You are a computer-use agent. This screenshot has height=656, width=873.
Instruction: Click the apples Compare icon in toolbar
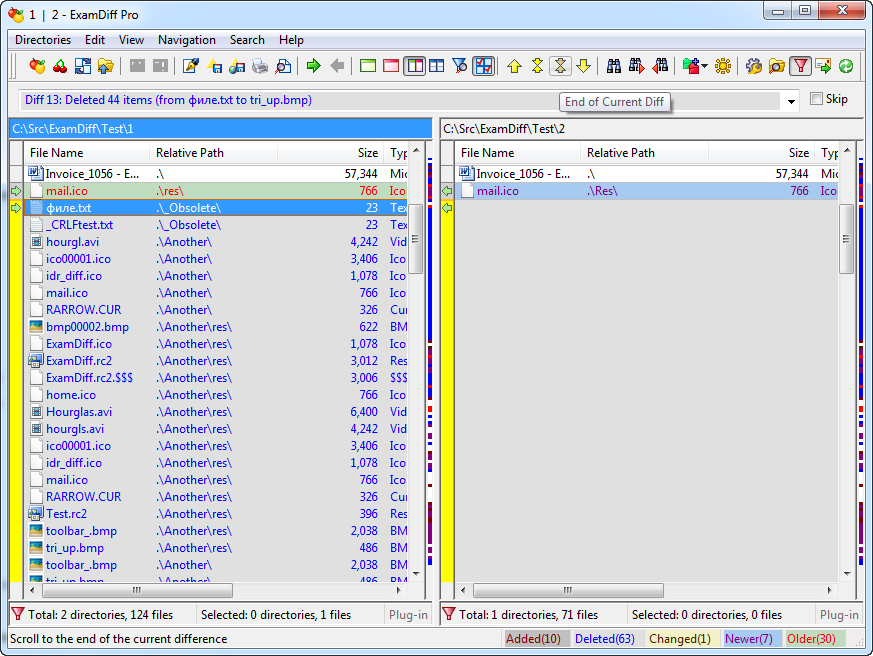(x=37, y=66)
